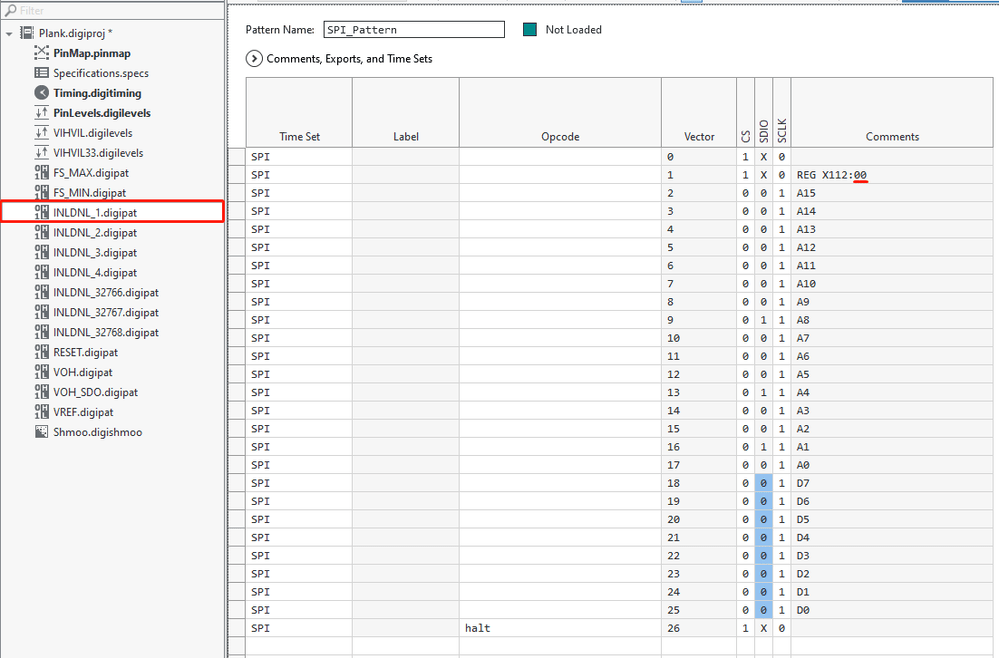This screenshot has height=658, width=999.
Task: Click the Plank.digiproj project icon
Action: [x=27, y=33]
